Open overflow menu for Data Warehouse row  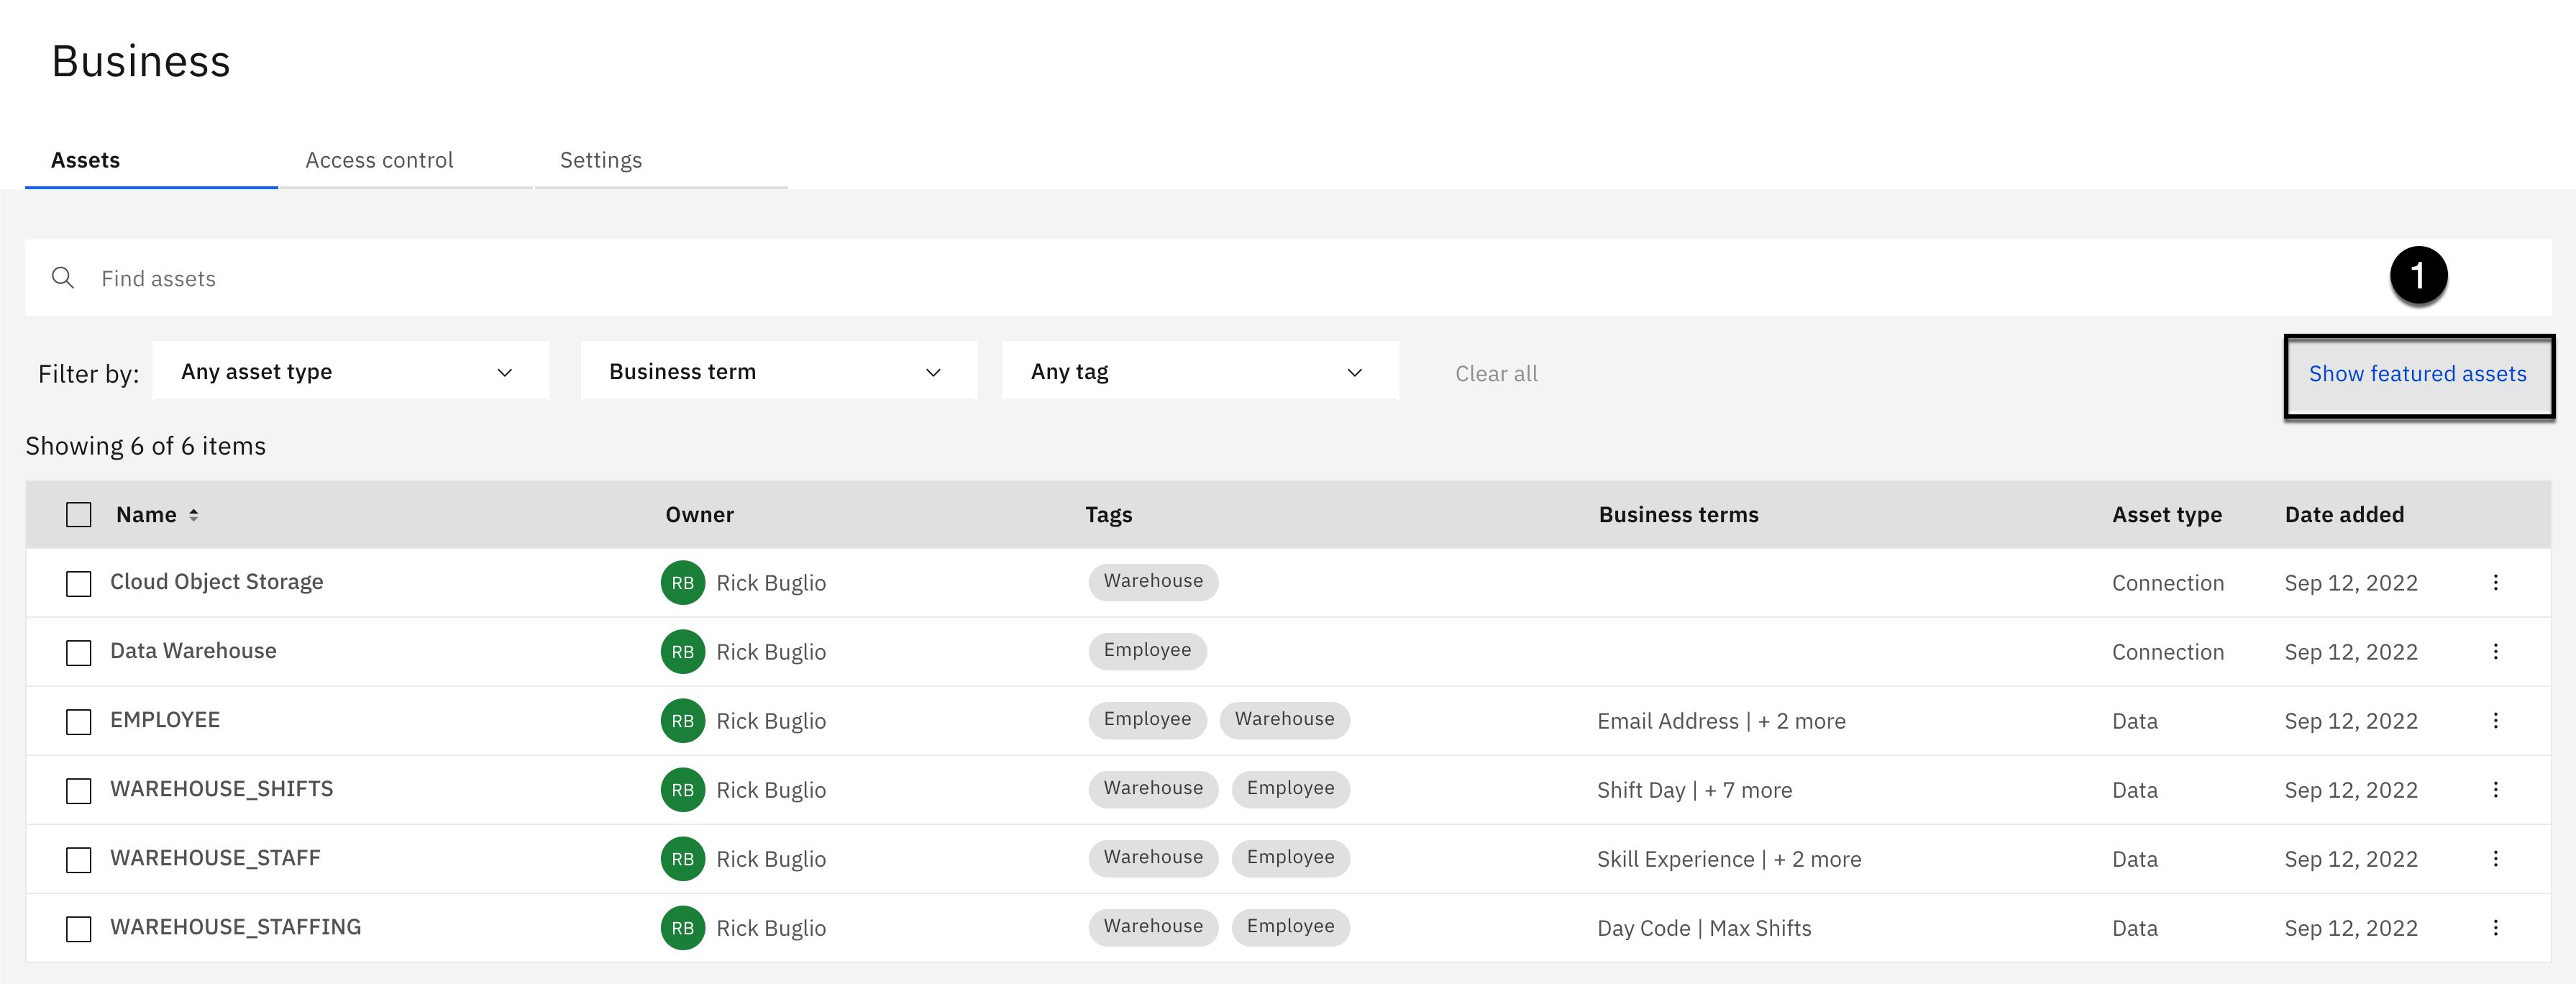(2495, 651)
